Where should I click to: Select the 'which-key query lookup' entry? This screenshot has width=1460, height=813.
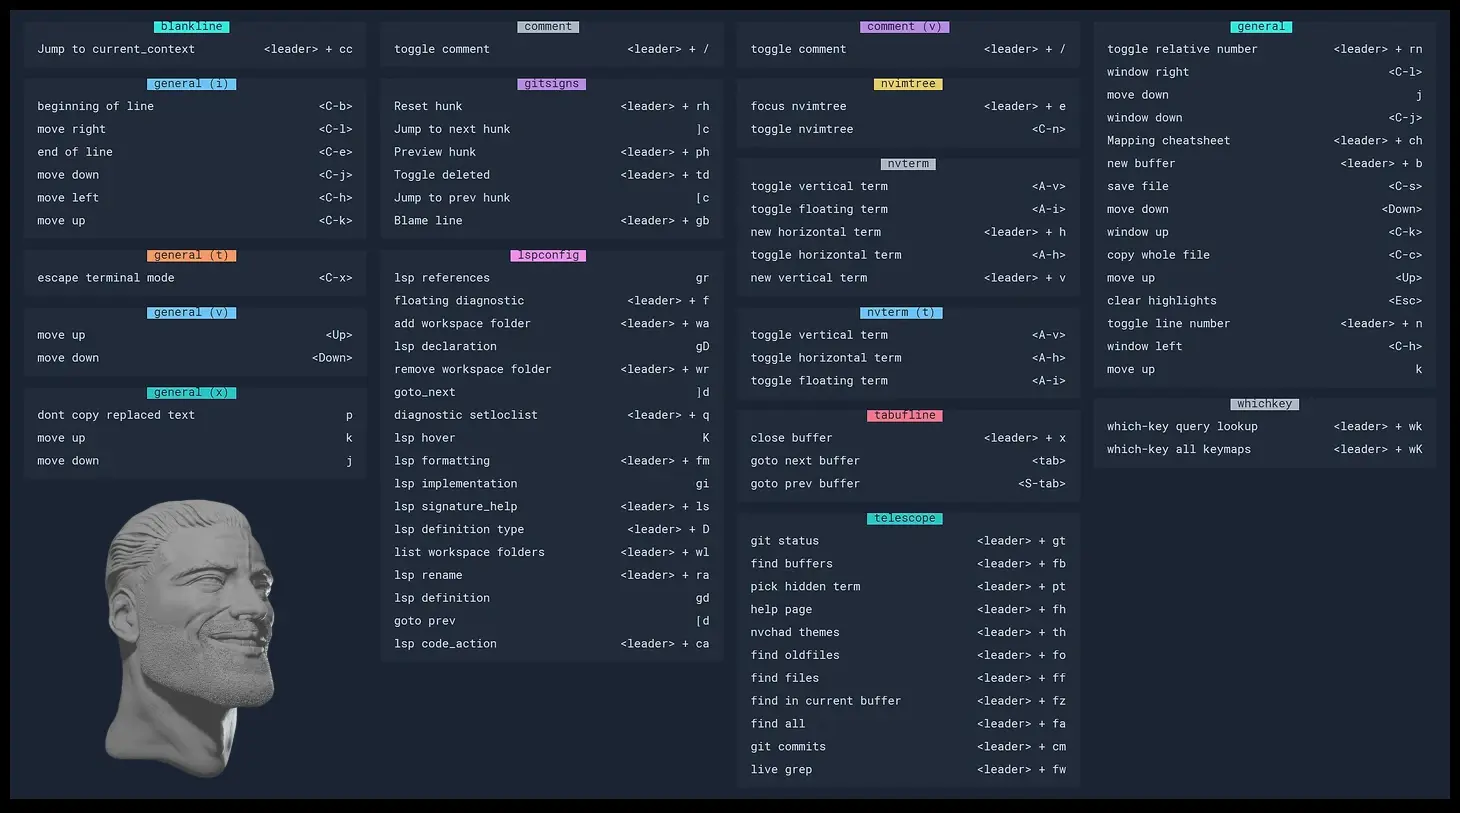tap(1264, 427)
